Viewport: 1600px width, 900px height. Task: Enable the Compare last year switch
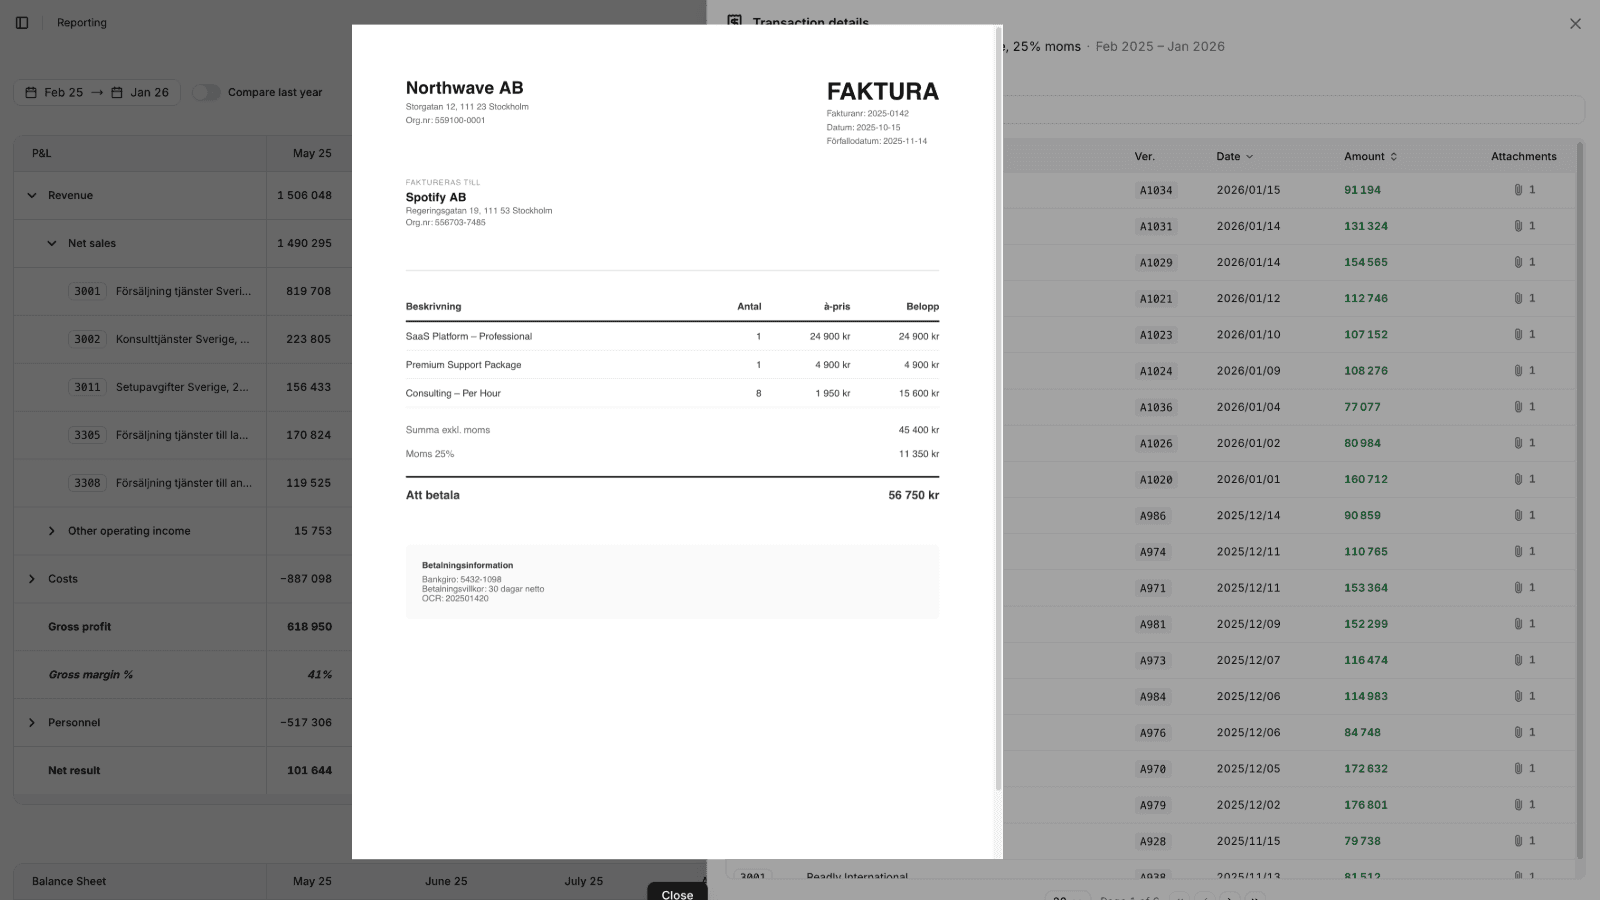click(x=206, y=92)
